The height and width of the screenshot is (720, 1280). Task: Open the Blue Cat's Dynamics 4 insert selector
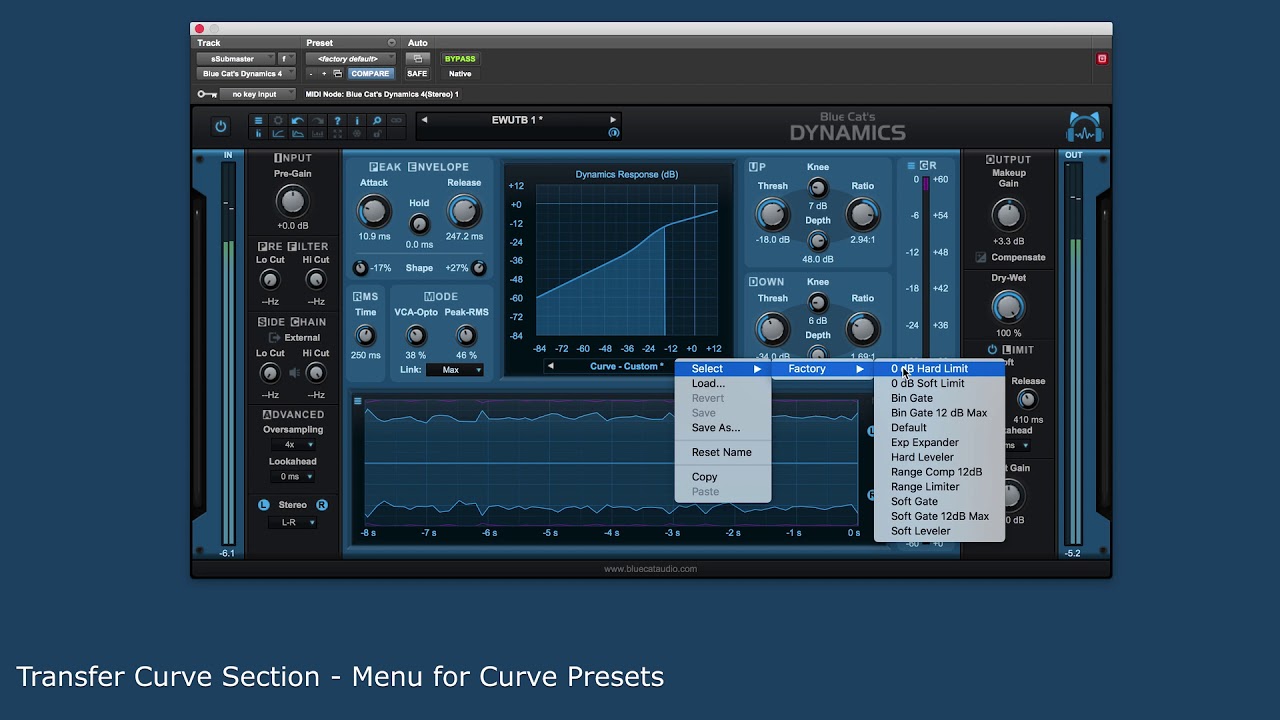coord(246,74)
